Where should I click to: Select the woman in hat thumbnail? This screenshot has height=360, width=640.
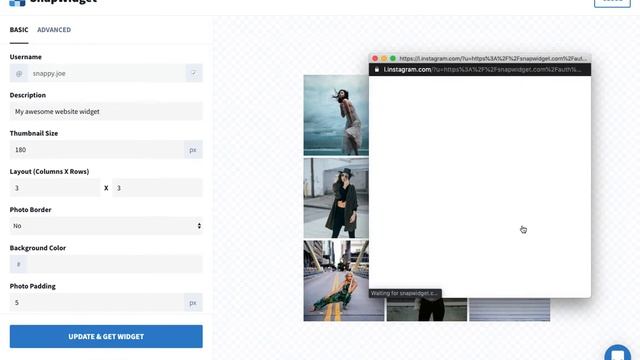pyautogui.click(x=336, y=198)
